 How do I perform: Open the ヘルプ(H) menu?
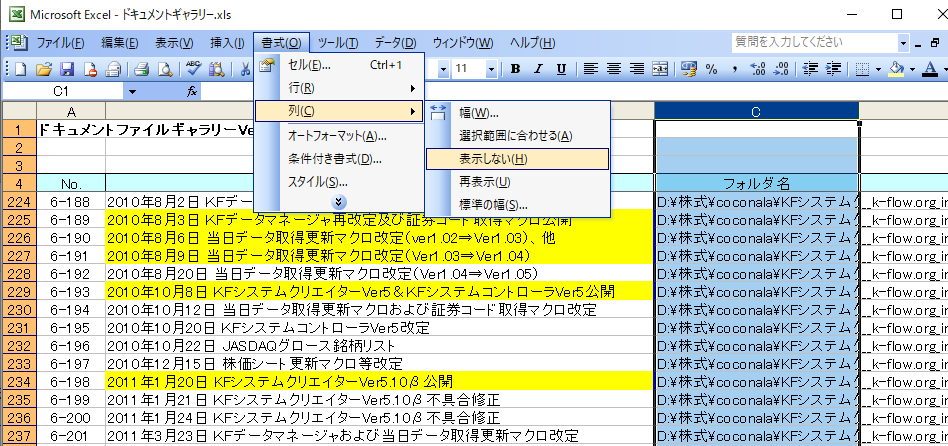pyautogui.click(x=532, y=43)
